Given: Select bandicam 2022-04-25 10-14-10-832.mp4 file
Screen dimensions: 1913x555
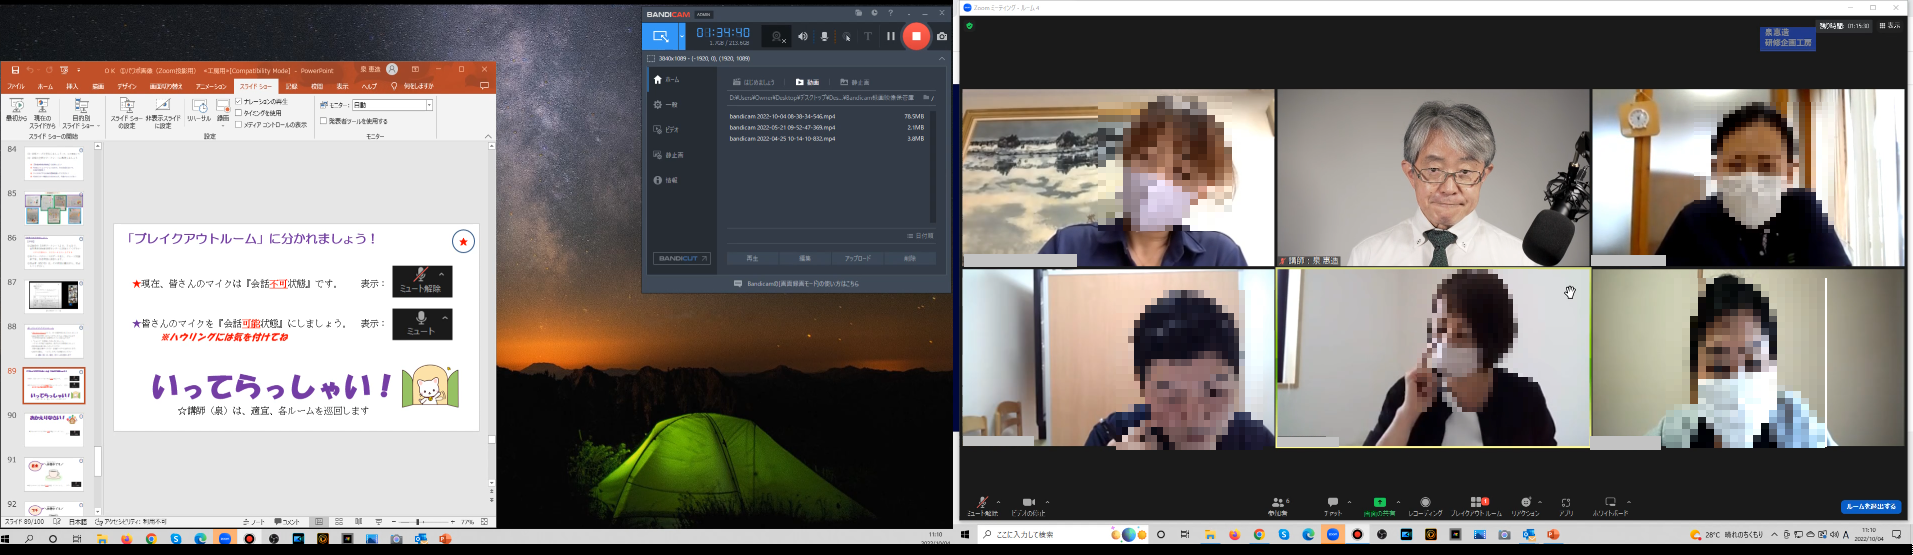Looking at the screenshot, I should pos(826,139).
